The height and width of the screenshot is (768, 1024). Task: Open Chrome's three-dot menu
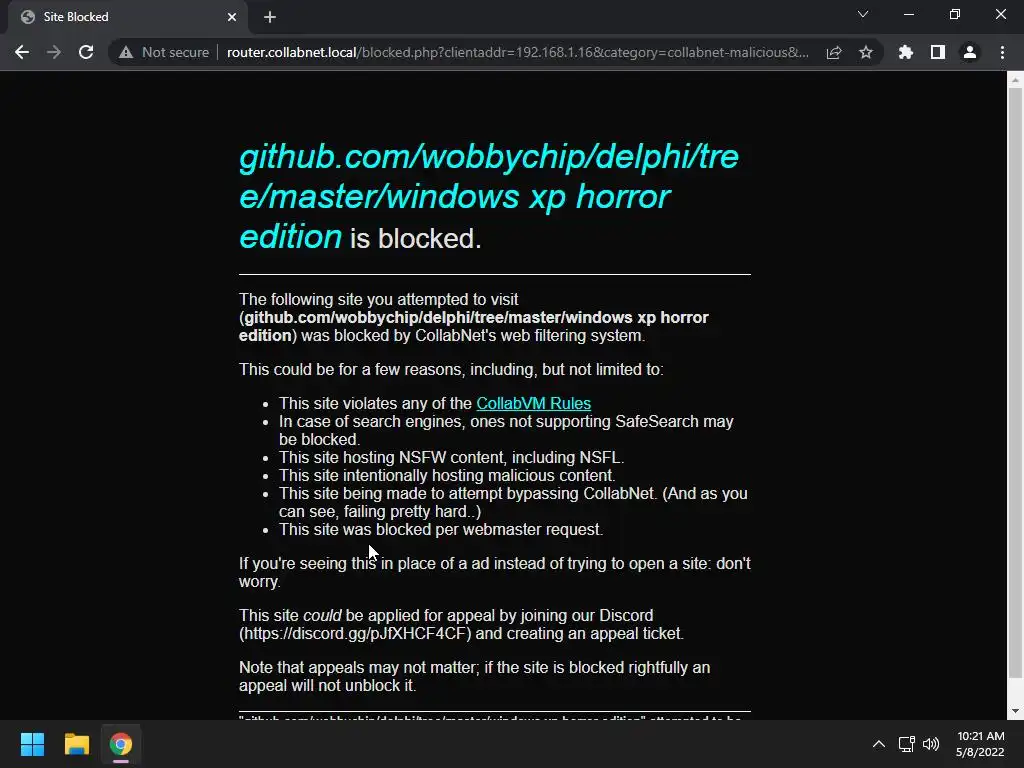tap(1002, 52)
